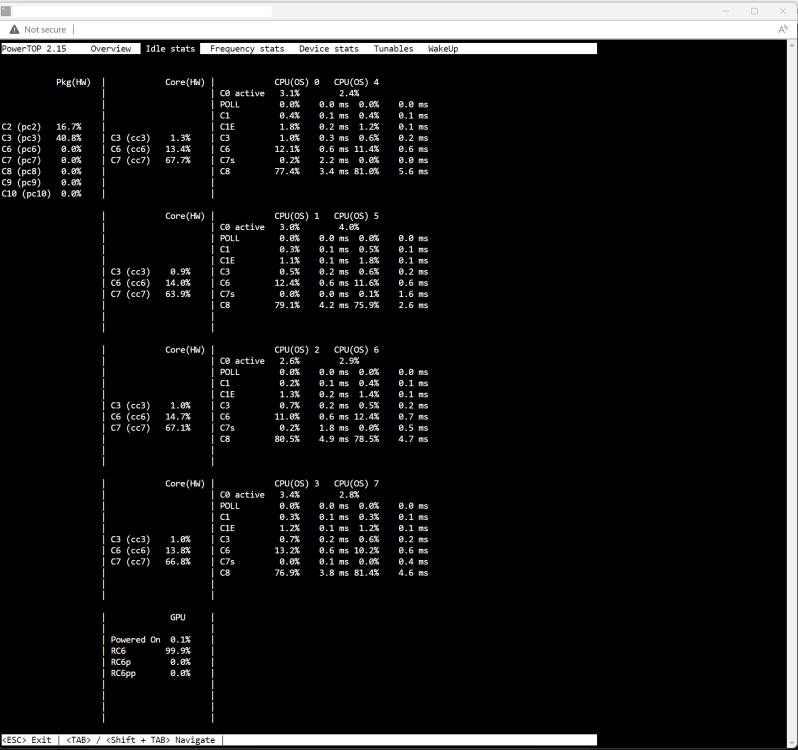Click the CPU(OS) 0 column header
The width and height of the screenshot is (798, 750).
pyautogui.click(x=297, y=82)
